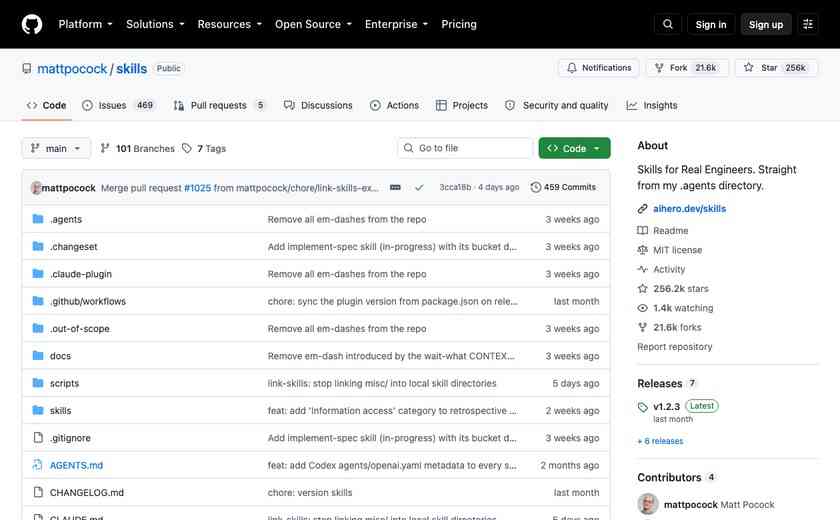The height and width of the screenshot is (520, 840).
Task: Click the scripts folder icon
Action: pyautogui.click(x=38, y=383)
